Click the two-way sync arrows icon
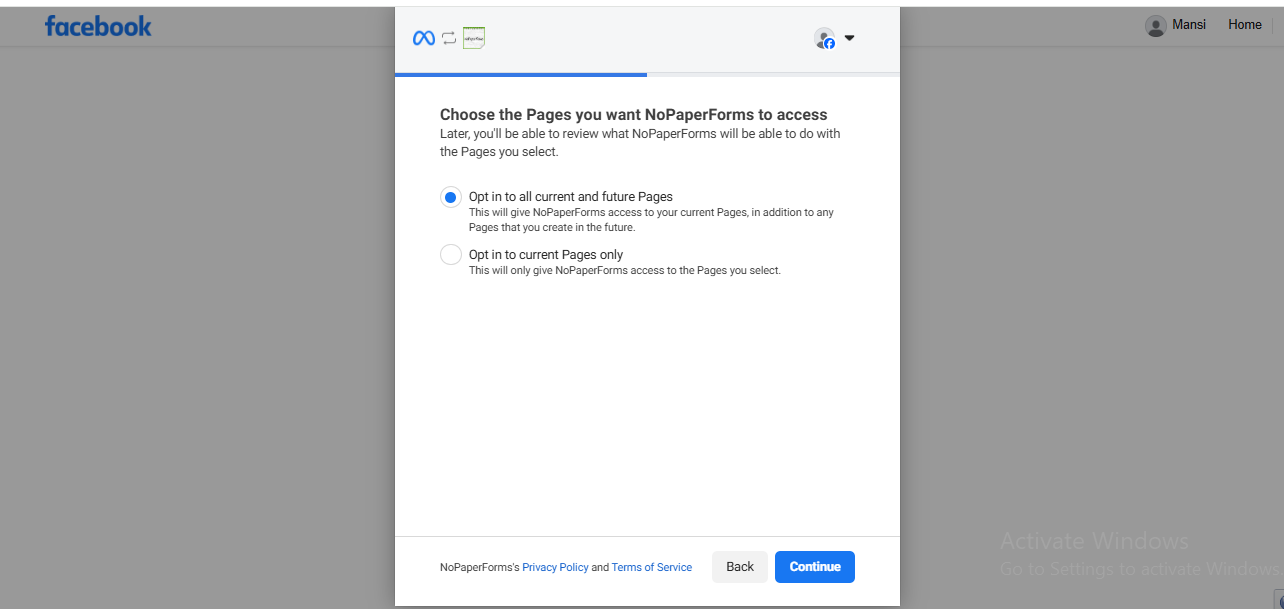Screen dimensions: 1284x609 449,38
